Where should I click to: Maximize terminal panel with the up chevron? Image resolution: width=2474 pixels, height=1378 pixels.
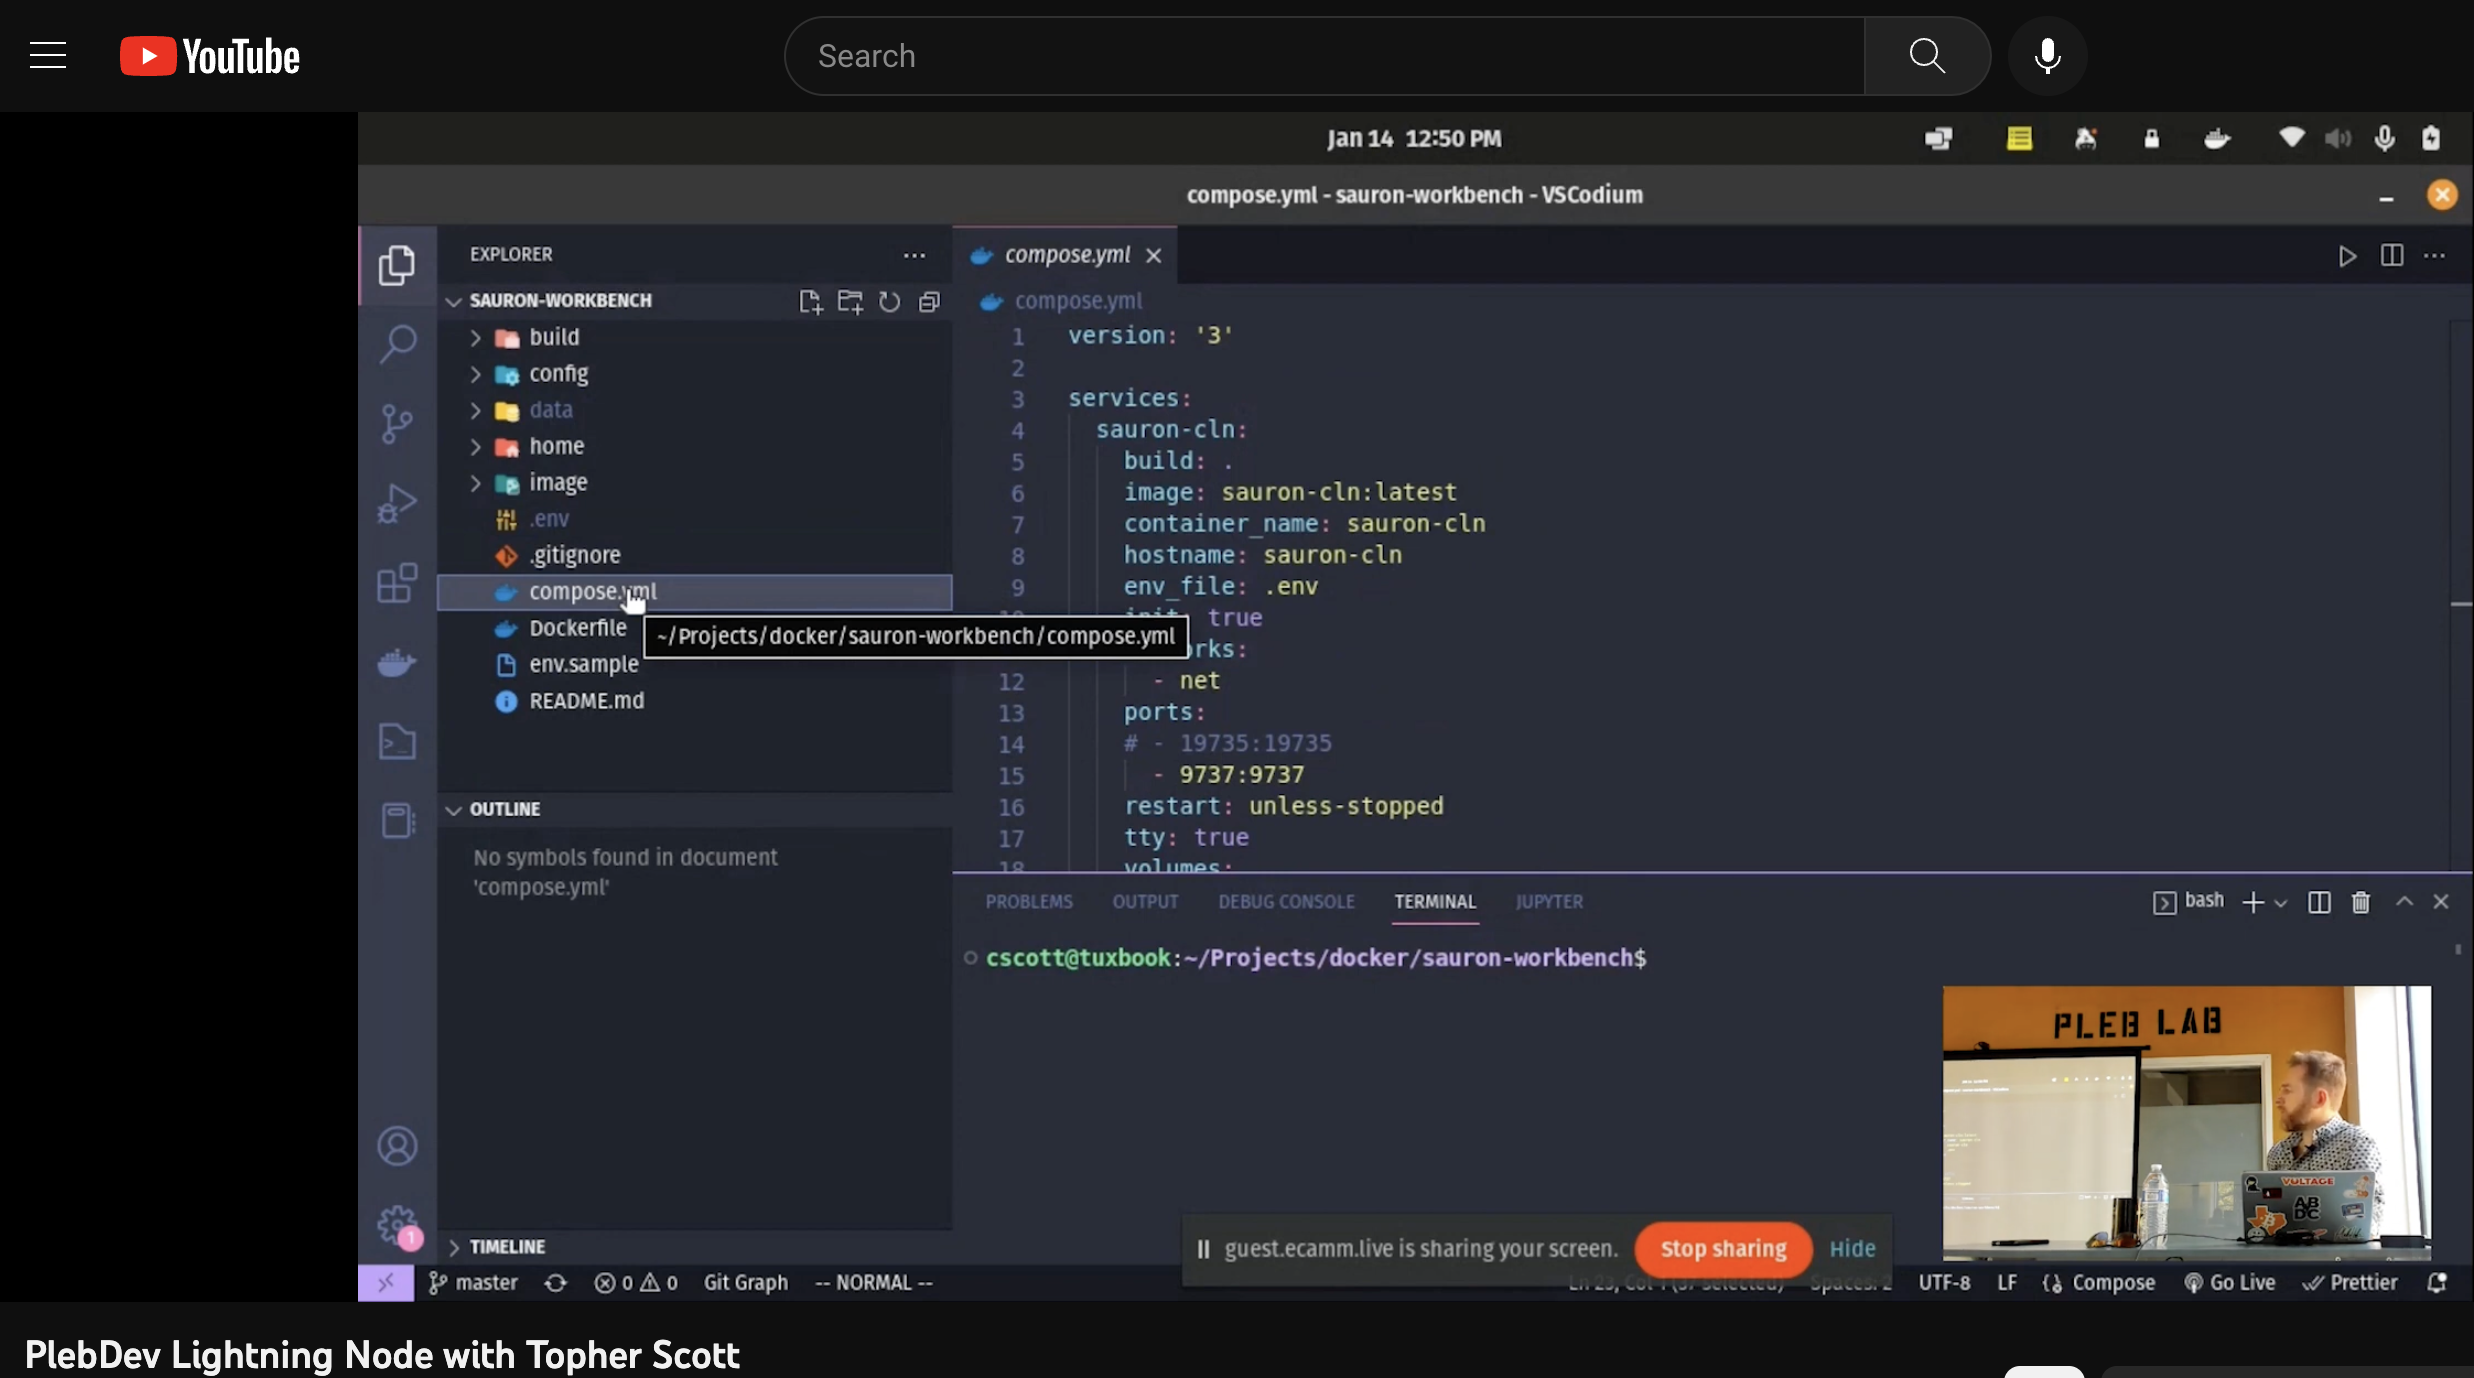click(x=2404, y=902)
